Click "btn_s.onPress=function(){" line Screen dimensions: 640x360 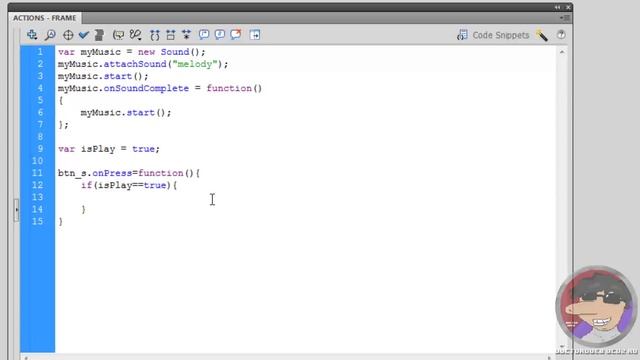point(129,173)
